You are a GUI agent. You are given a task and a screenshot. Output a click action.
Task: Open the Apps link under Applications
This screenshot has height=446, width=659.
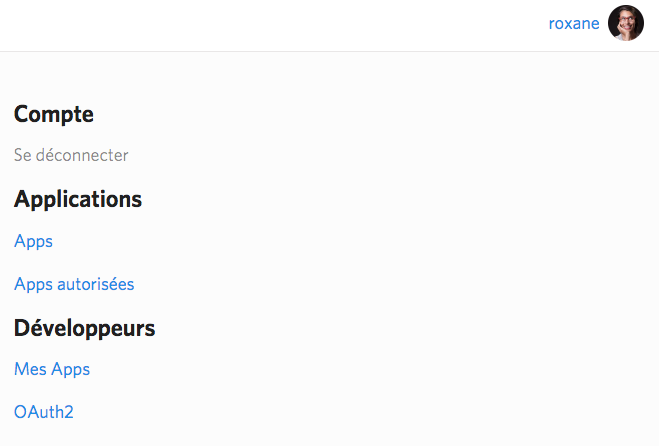33,241
